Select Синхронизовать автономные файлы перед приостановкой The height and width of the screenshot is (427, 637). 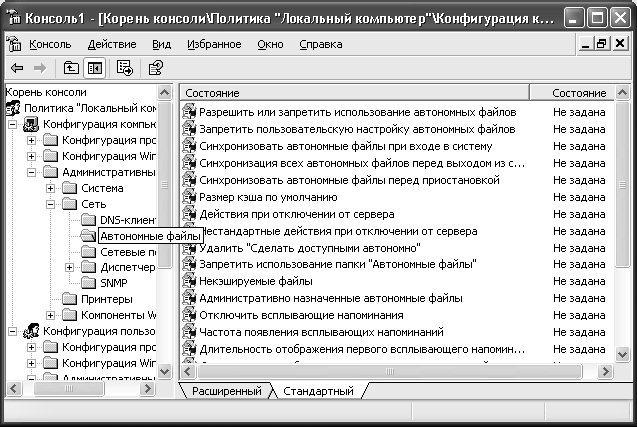pyautogui.click(x=349, y=180)
